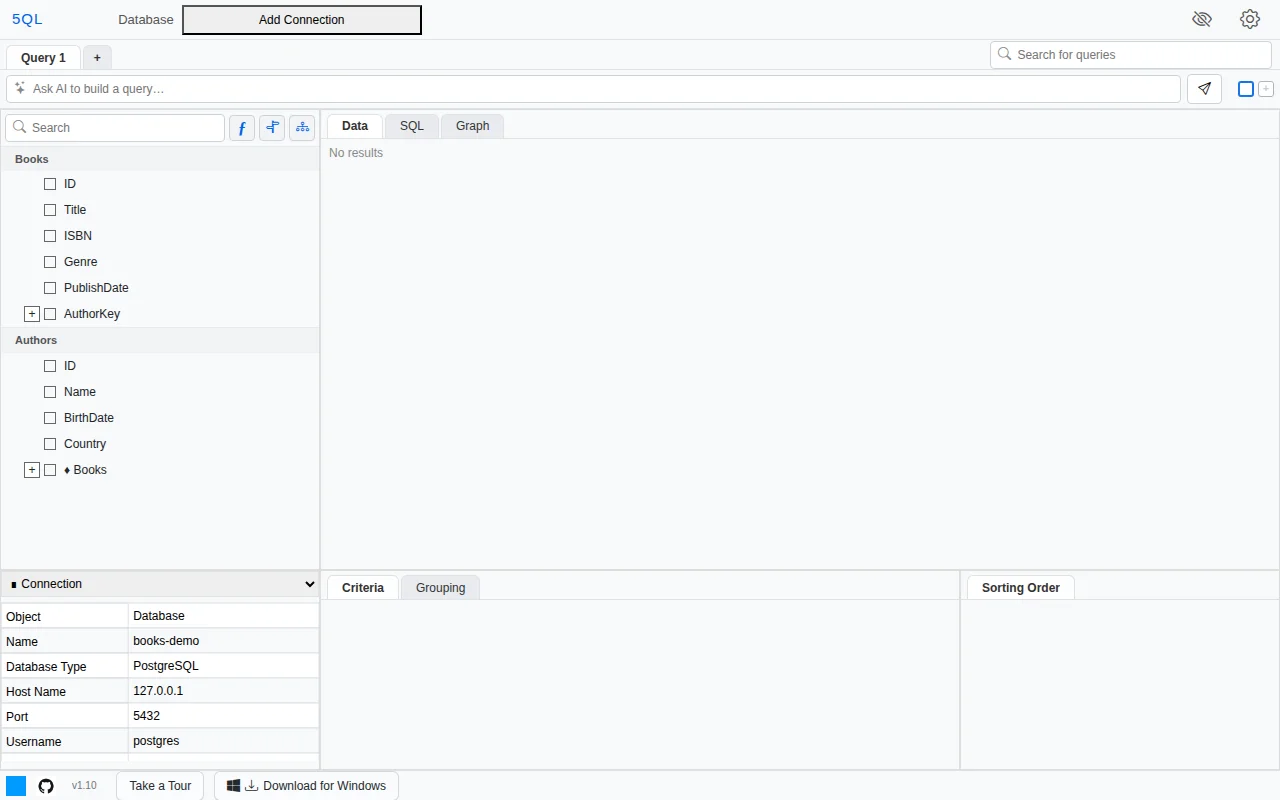Click the blue square icon in footer
Viewport: 1280px width, 800px height.
click(x=16, y=786)
